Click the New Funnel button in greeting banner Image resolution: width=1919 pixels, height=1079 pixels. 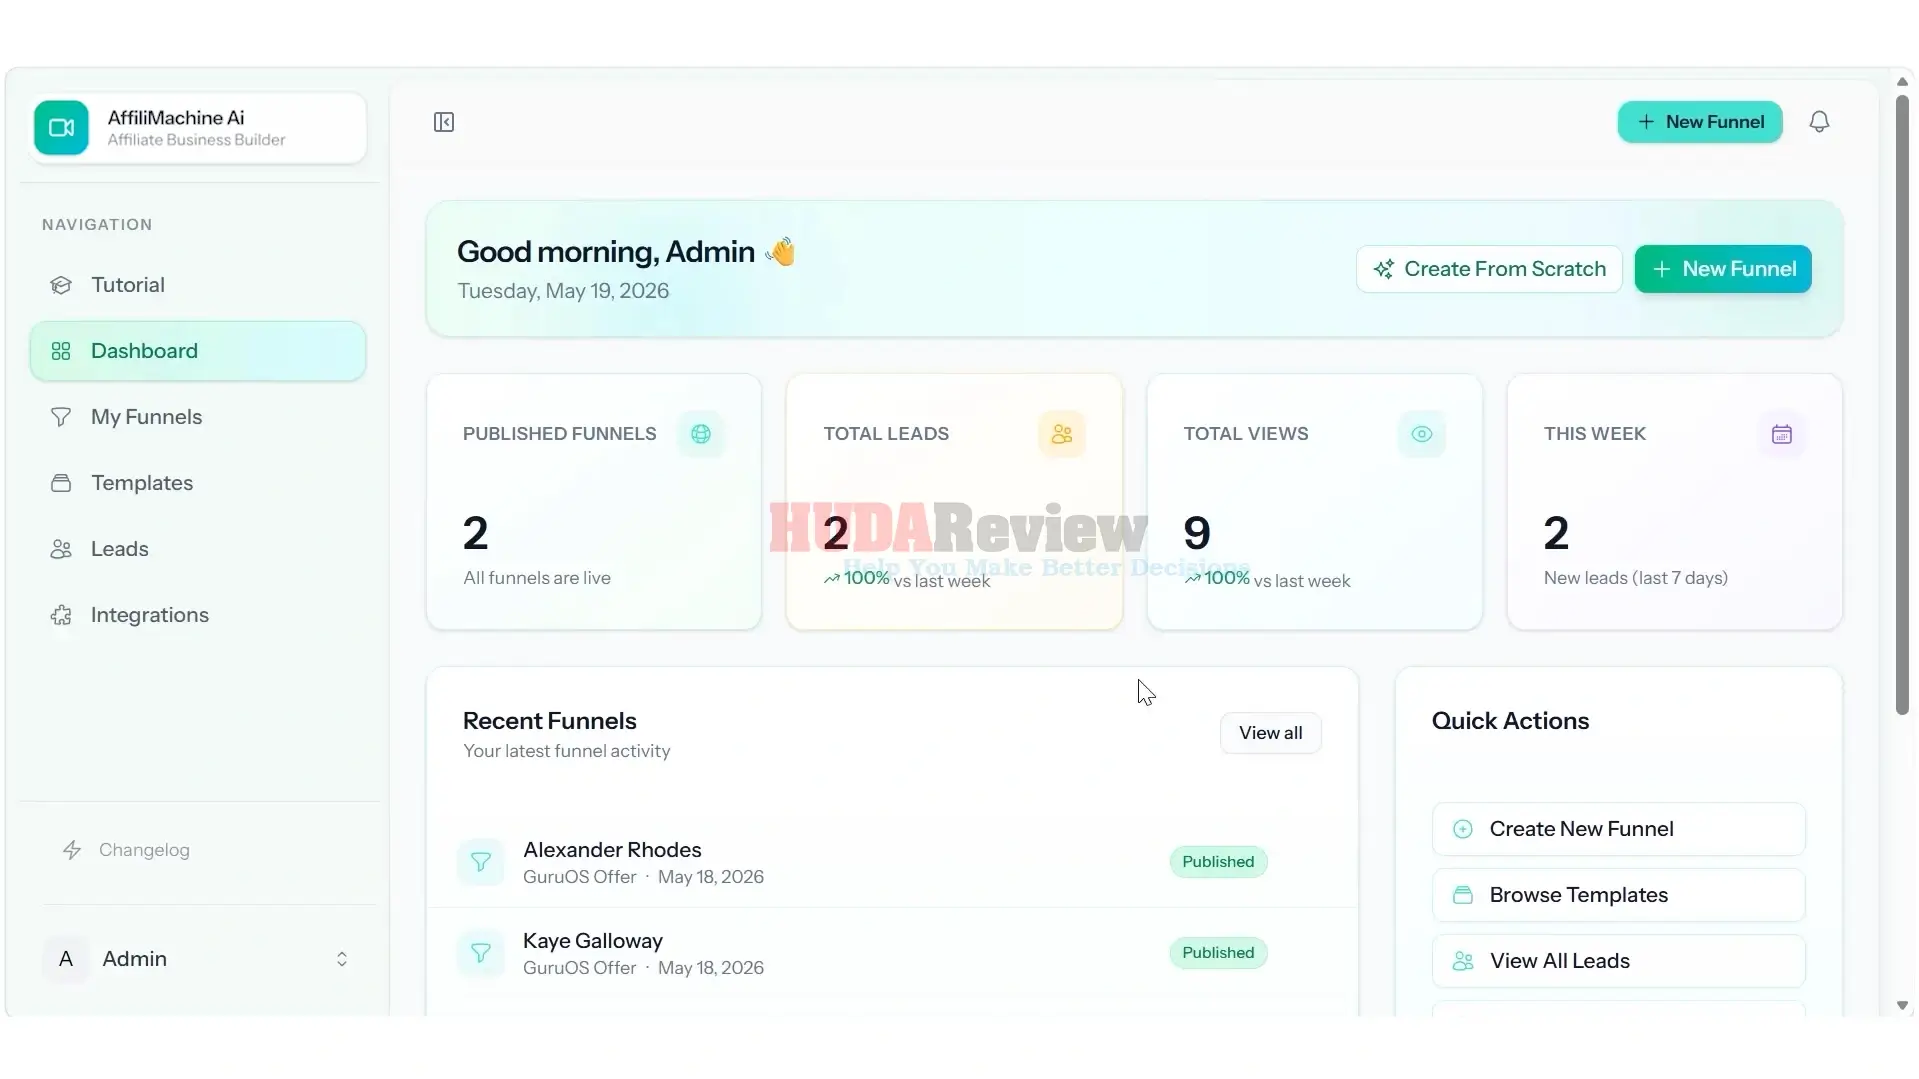[1723, 269]
